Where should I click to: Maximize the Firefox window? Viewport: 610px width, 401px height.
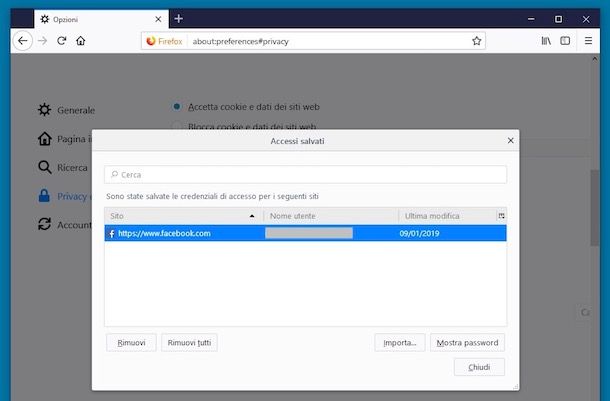point(558,19)
